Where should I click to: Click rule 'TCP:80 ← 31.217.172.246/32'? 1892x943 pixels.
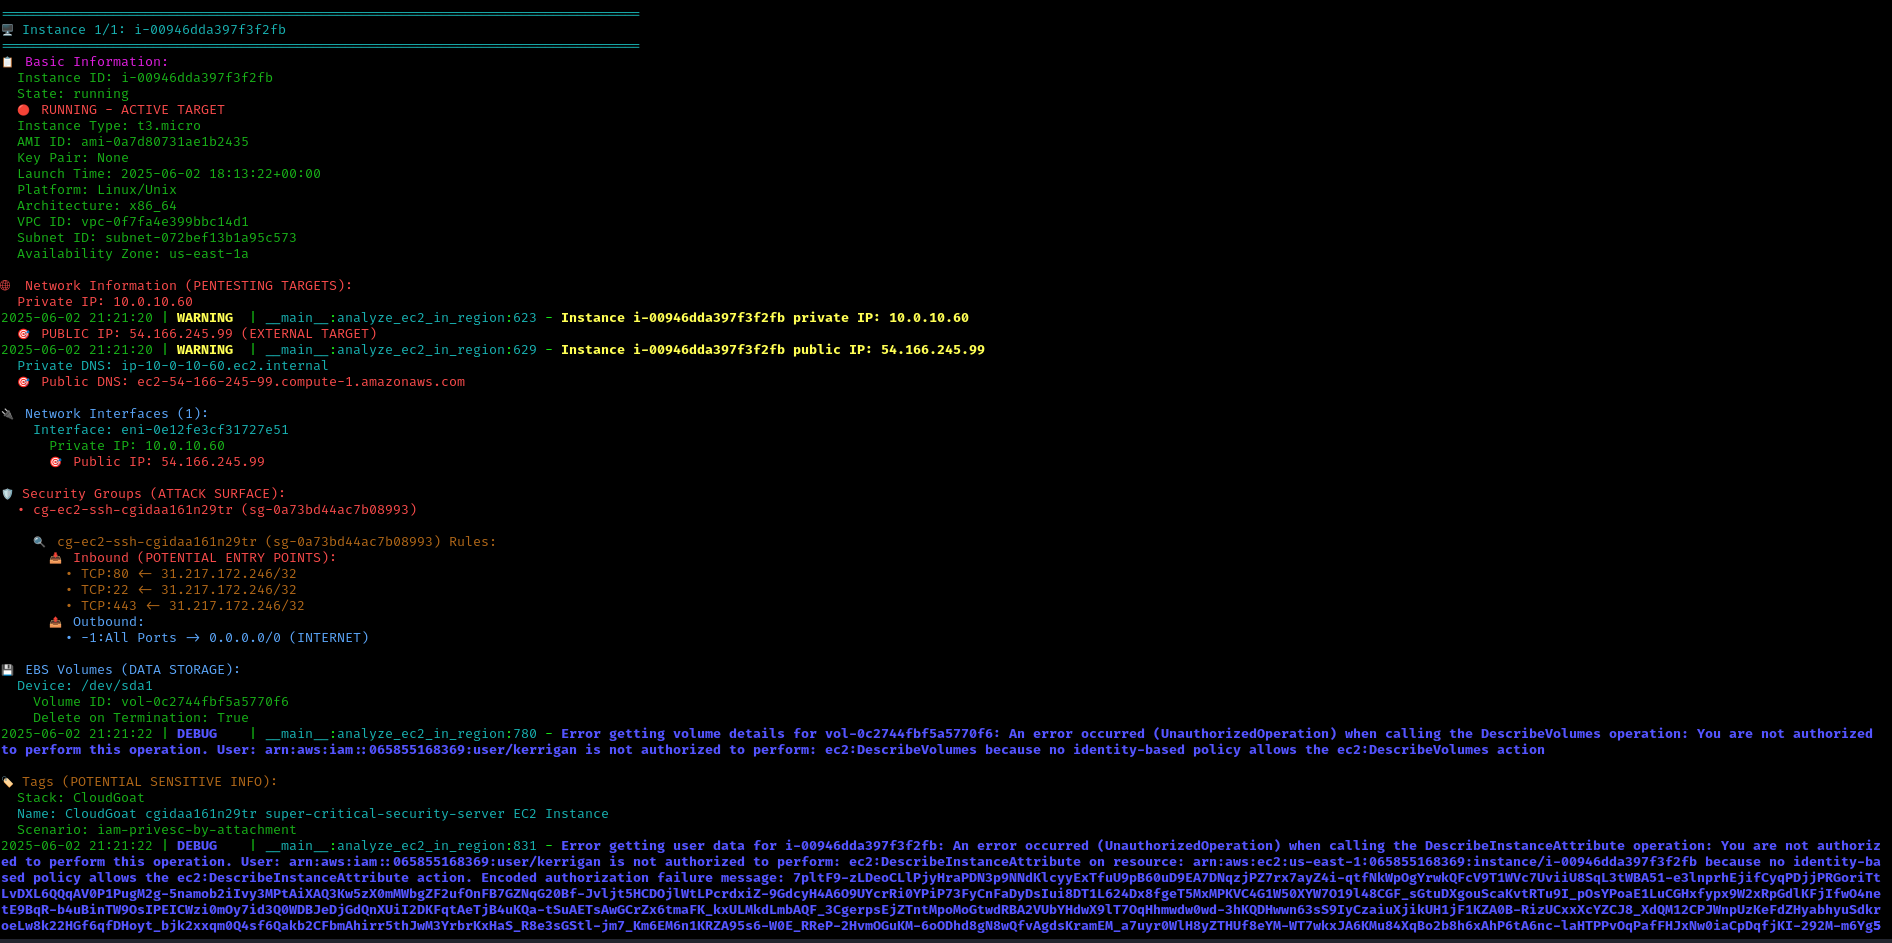[181, 574]
